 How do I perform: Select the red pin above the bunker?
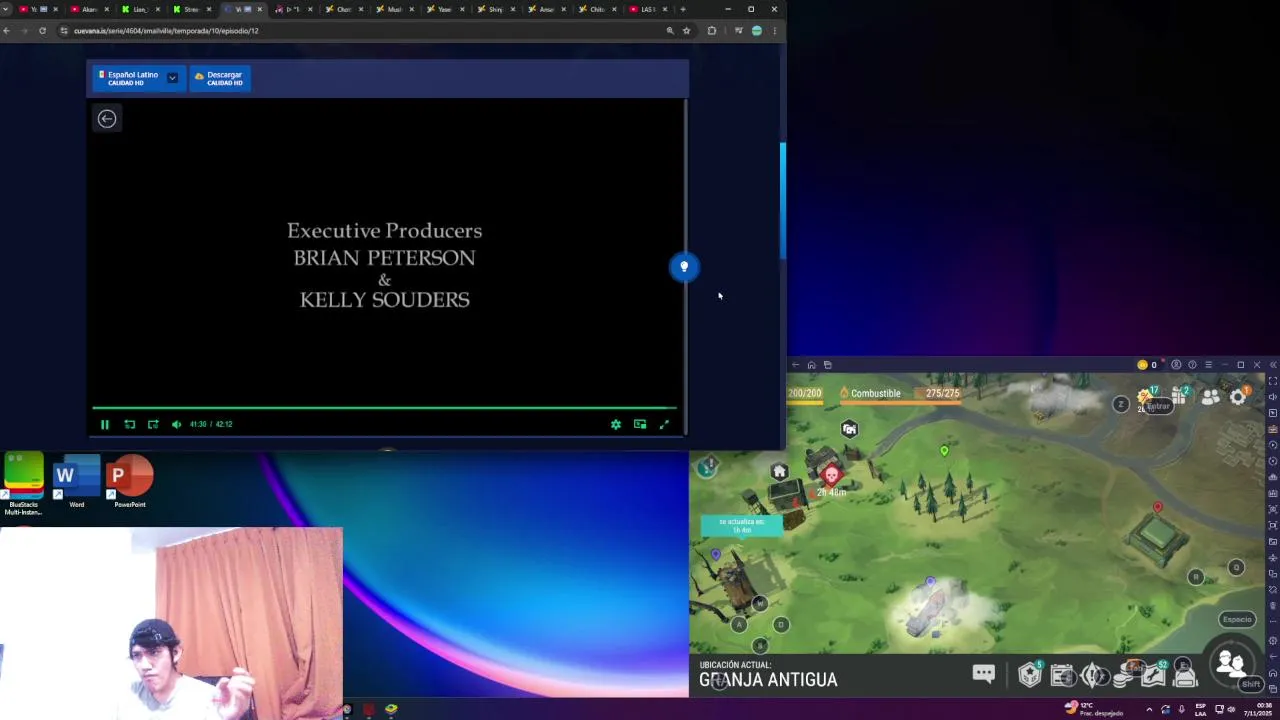coord(1158,508)
